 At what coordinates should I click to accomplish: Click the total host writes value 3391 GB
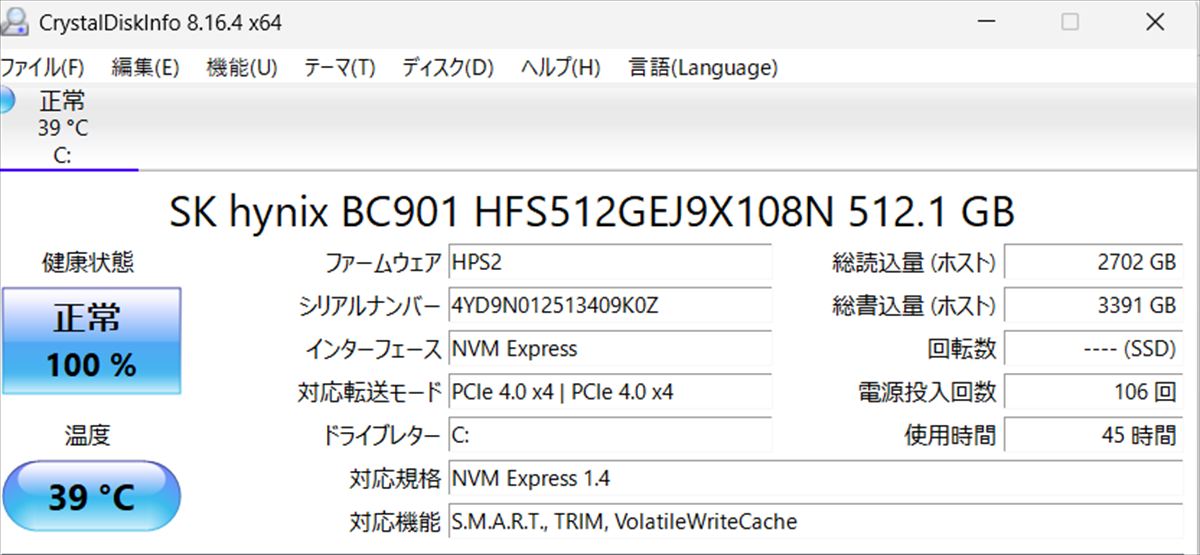(x=1092, y=306)
